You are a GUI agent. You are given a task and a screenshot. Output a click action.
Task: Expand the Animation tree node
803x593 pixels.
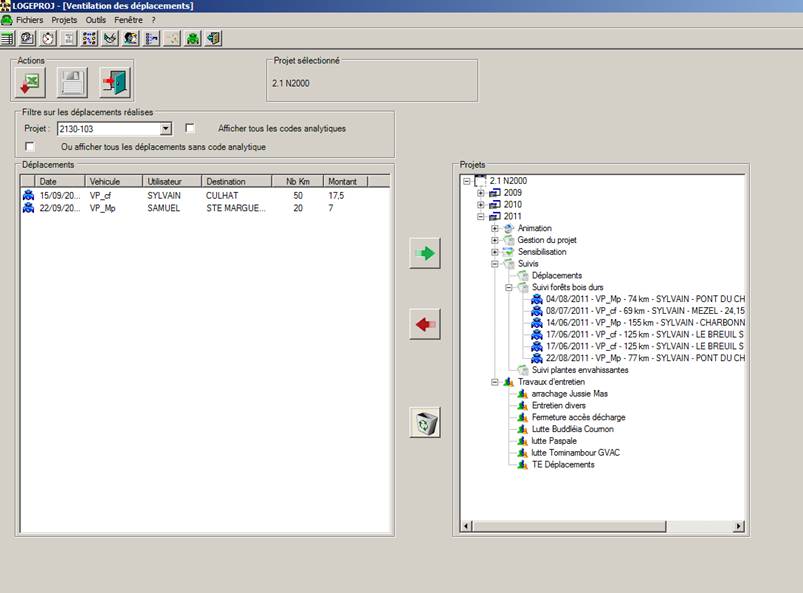pyautogui.click(x=494, y=229)
